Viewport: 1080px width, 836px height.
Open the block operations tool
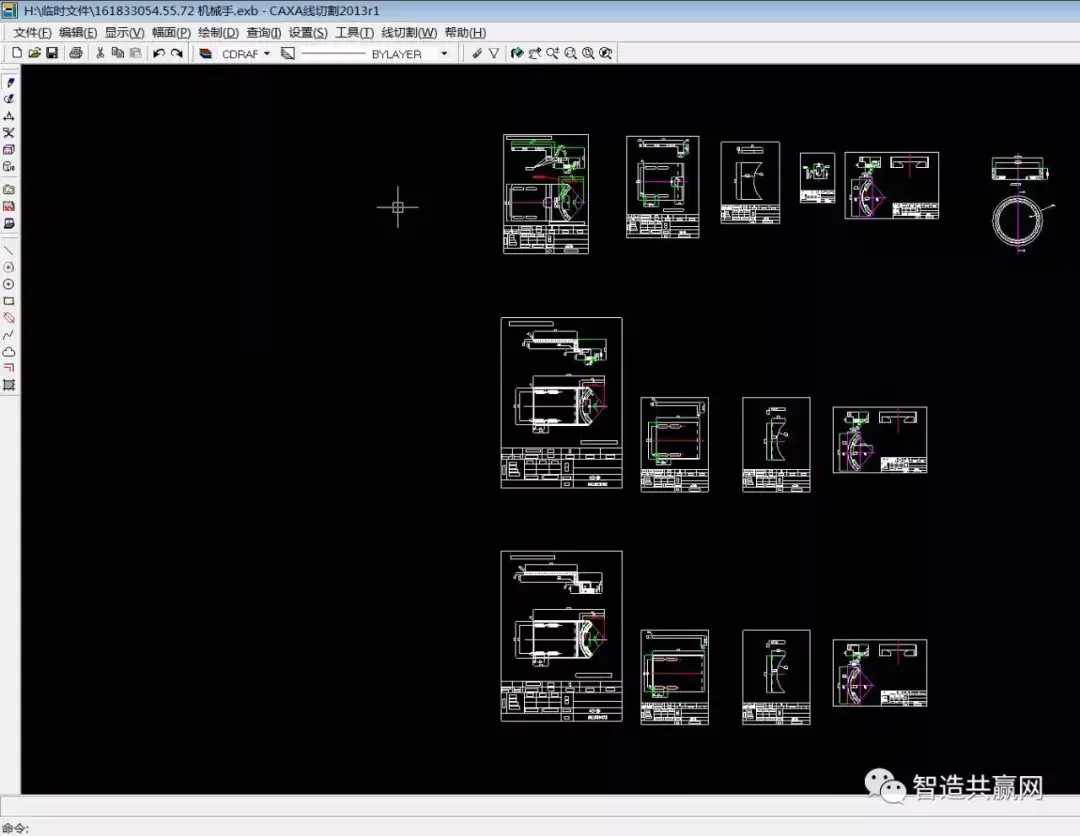click(x=9, y=149)
